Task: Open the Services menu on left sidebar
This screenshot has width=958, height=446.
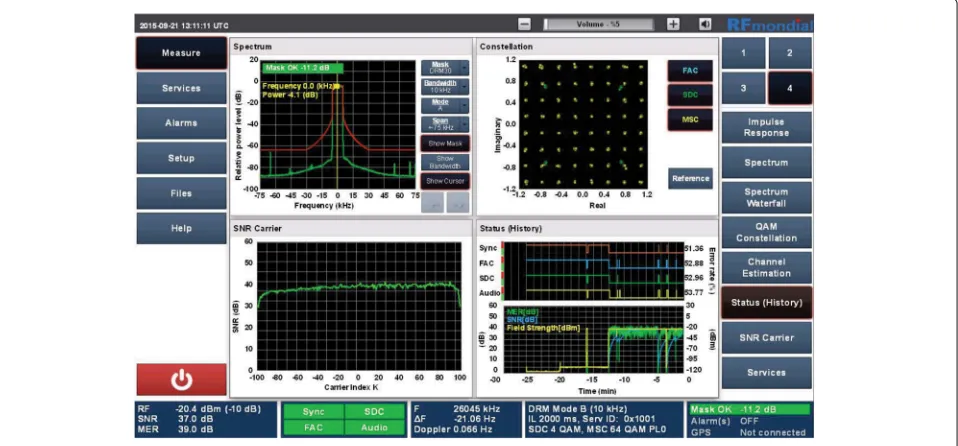Action: point(181,88)
